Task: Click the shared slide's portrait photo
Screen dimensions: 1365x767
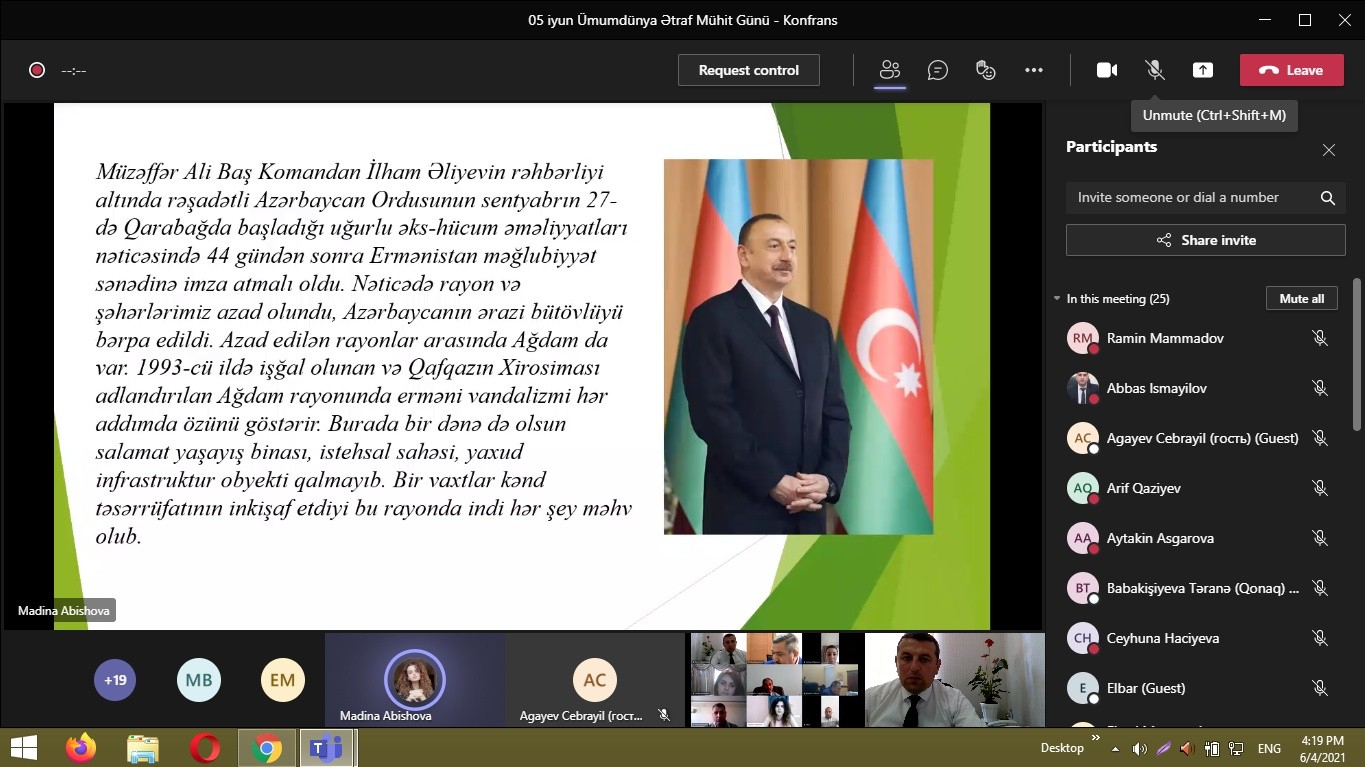Action: pos(798,346)
